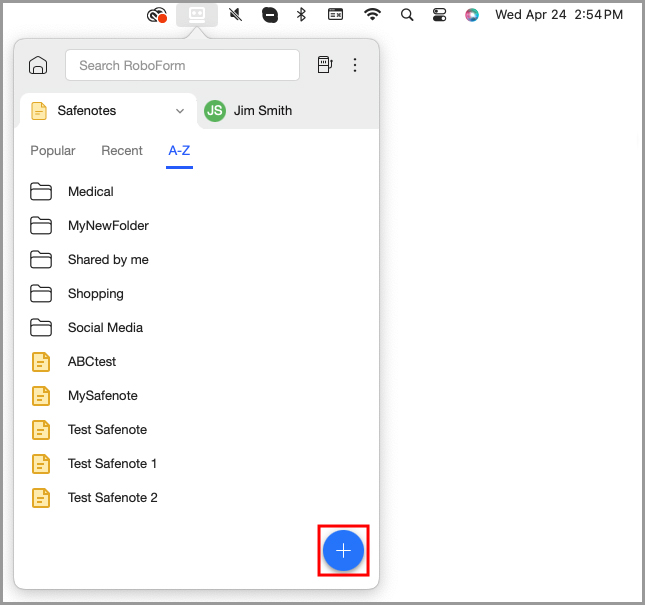Viewport: 645px width, 605px height.
Task: Open the Shopping folder
Action: pos(196,294)
